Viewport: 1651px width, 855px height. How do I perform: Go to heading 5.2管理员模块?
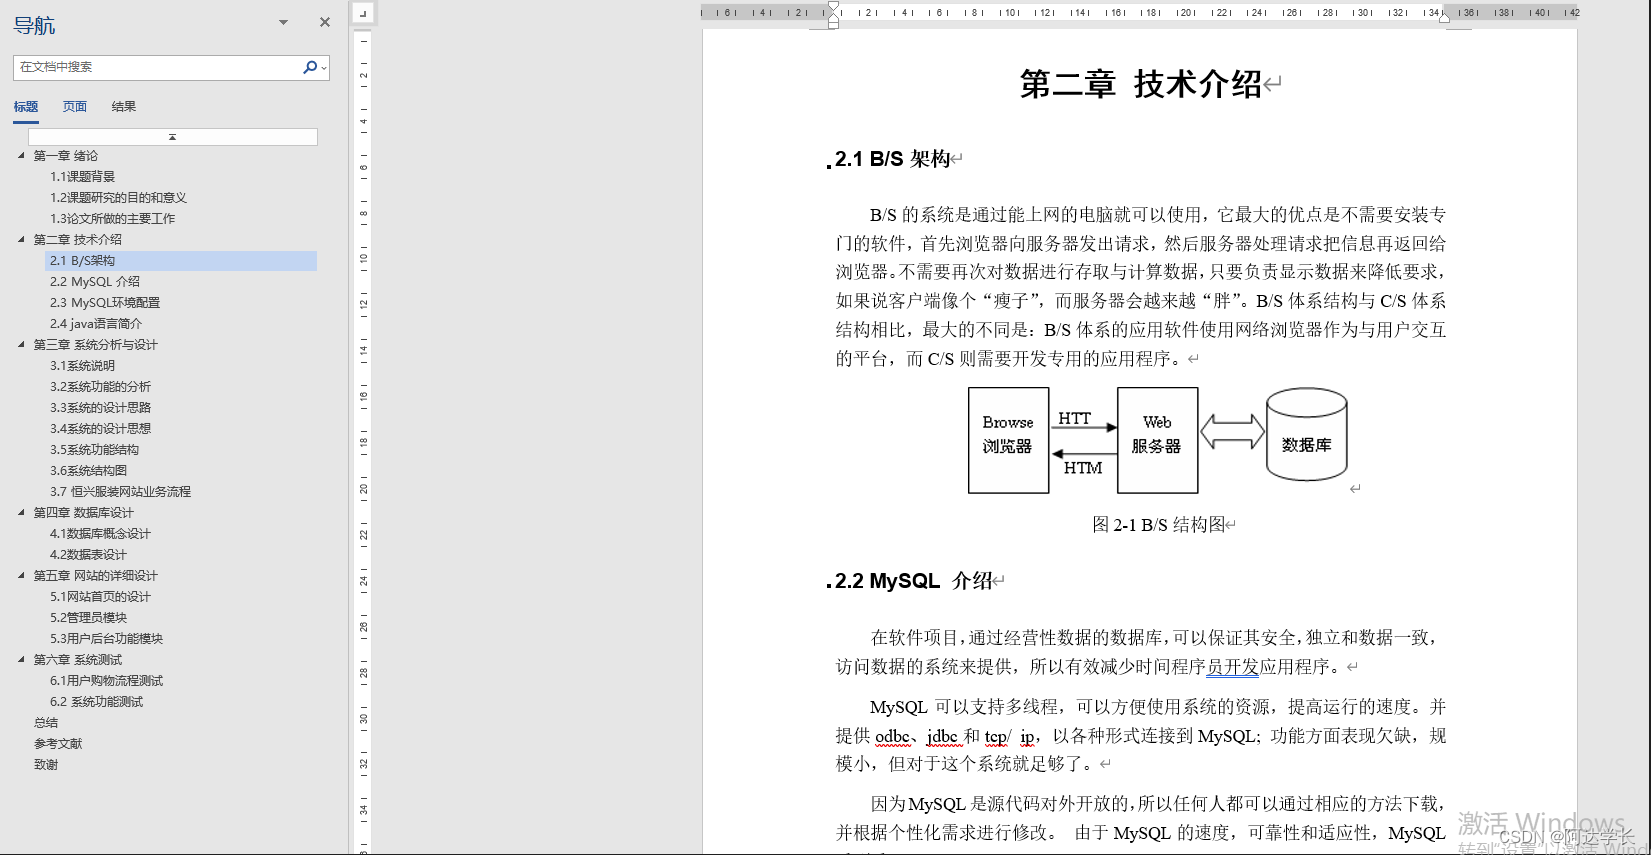[x=89, y=618]
